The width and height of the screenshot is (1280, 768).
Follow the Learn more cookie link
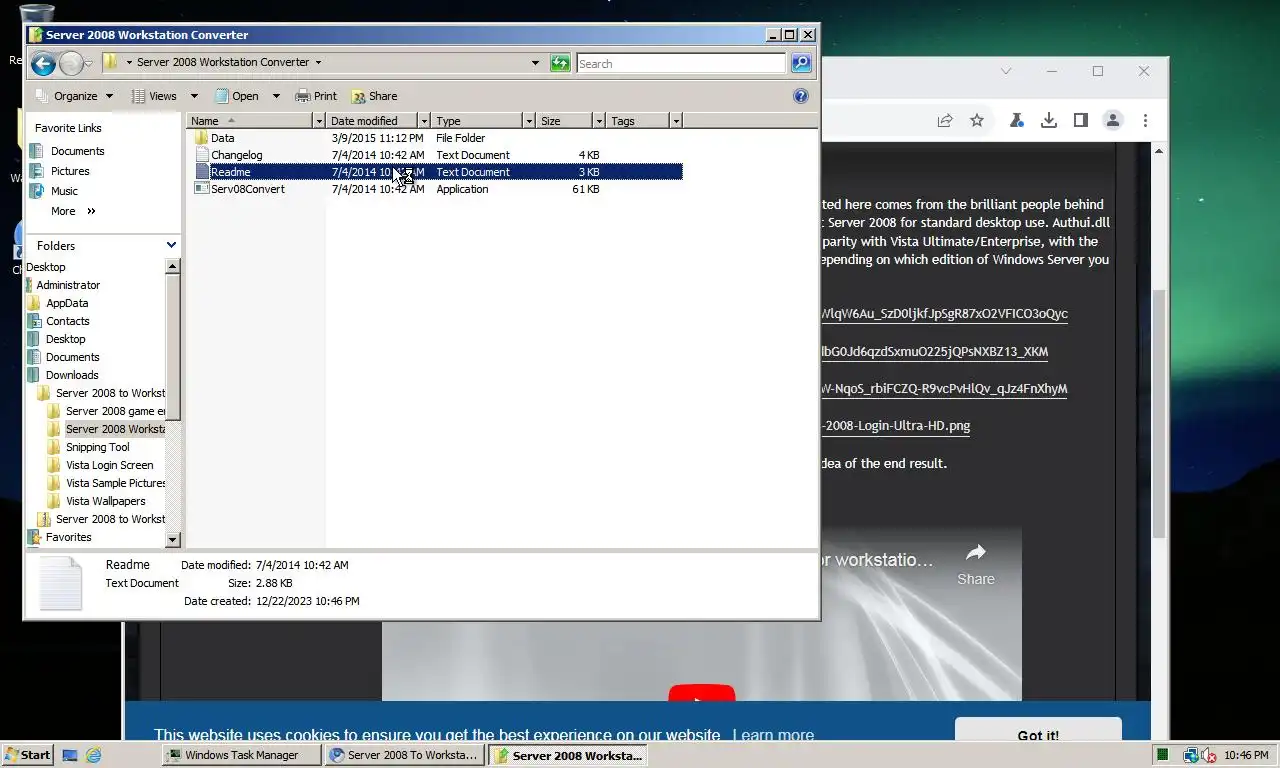pyautogui.click(x=773, y=735)
